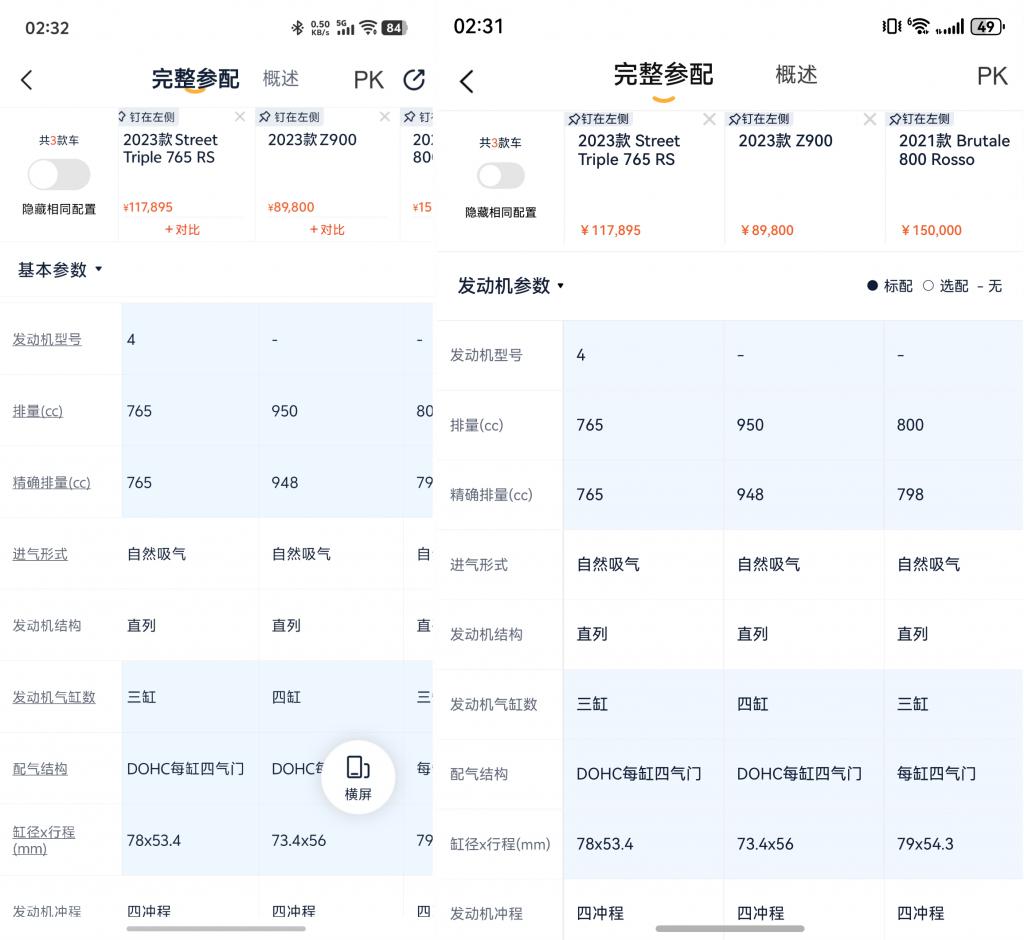This screenshot has height=940, width=1024.
Task: Select 2023款 Z900 title in left screenshot
Action: [x=312, y=139]
